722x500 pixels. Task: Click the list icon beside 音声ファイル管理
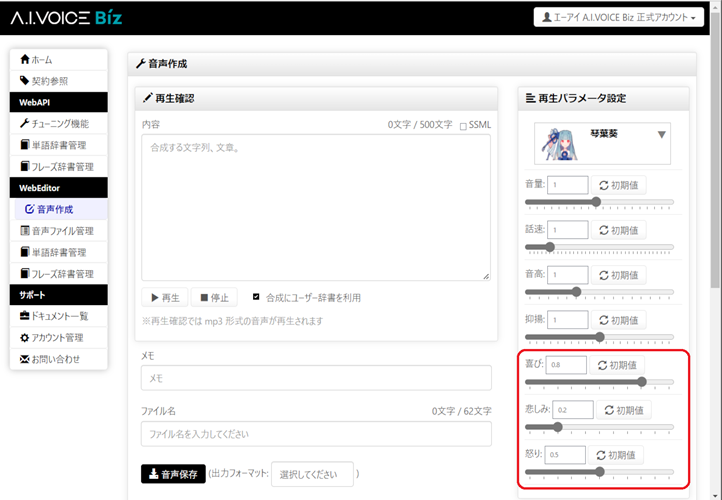[x=25, y=230]
